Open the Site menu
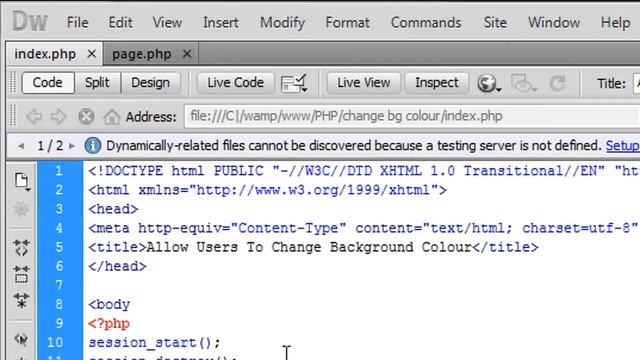This screenshot has height=360, width=640. (x=495, y=22)
